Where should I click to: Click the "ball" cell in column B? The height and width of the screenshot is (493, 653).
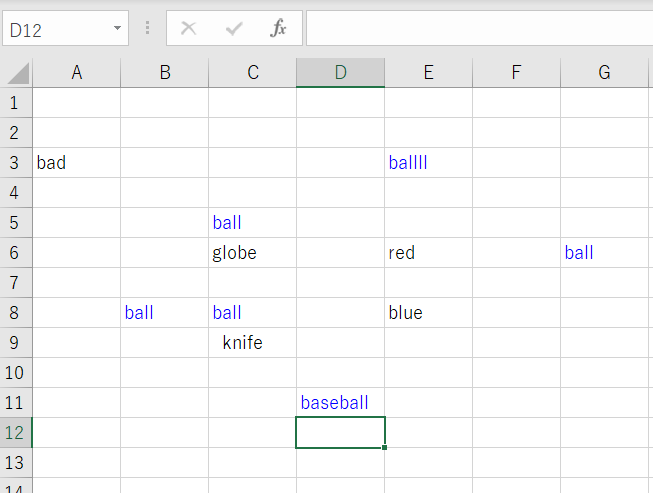click(164, 313)
